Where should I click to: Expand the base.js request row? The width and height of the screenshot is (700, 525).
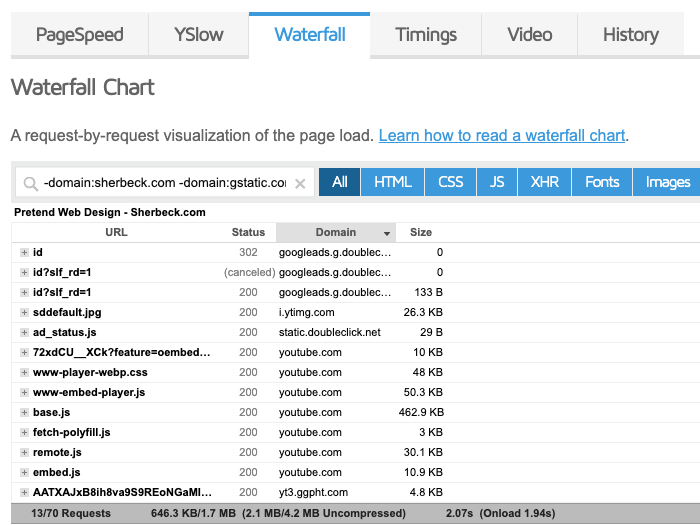click(x=24, y=412)
